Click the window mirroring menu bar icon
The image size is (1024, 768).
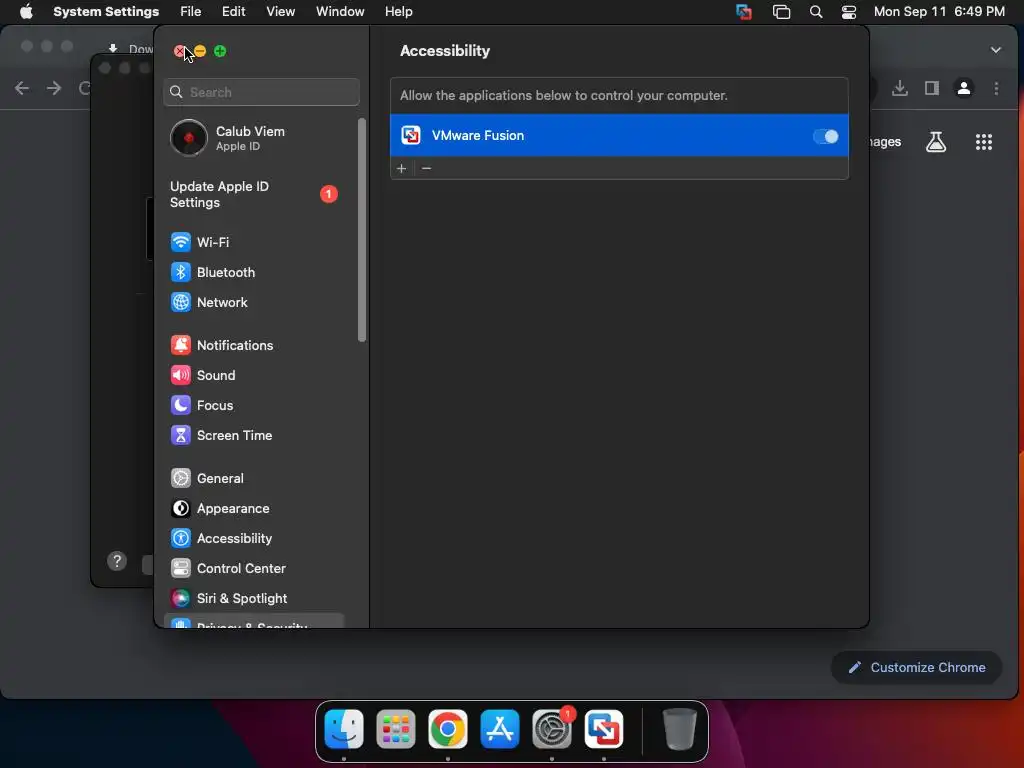click(781, 12)
